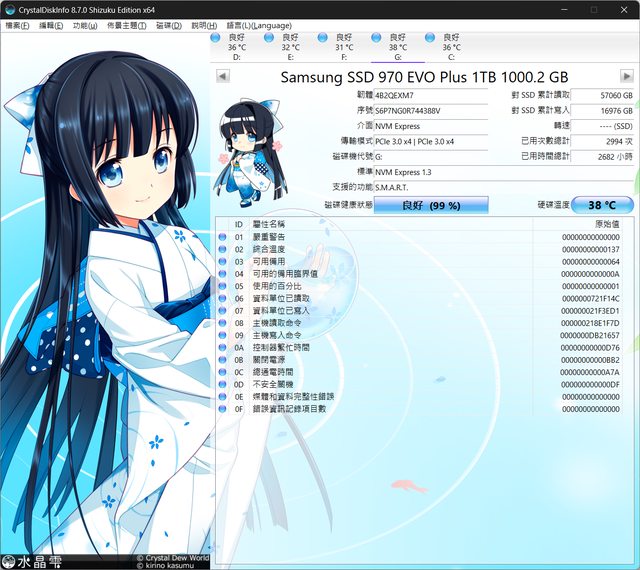Screen dimensions: 640x570
Task: Open the 佈景主題(T) theme menu
Action: pos(126,24)
